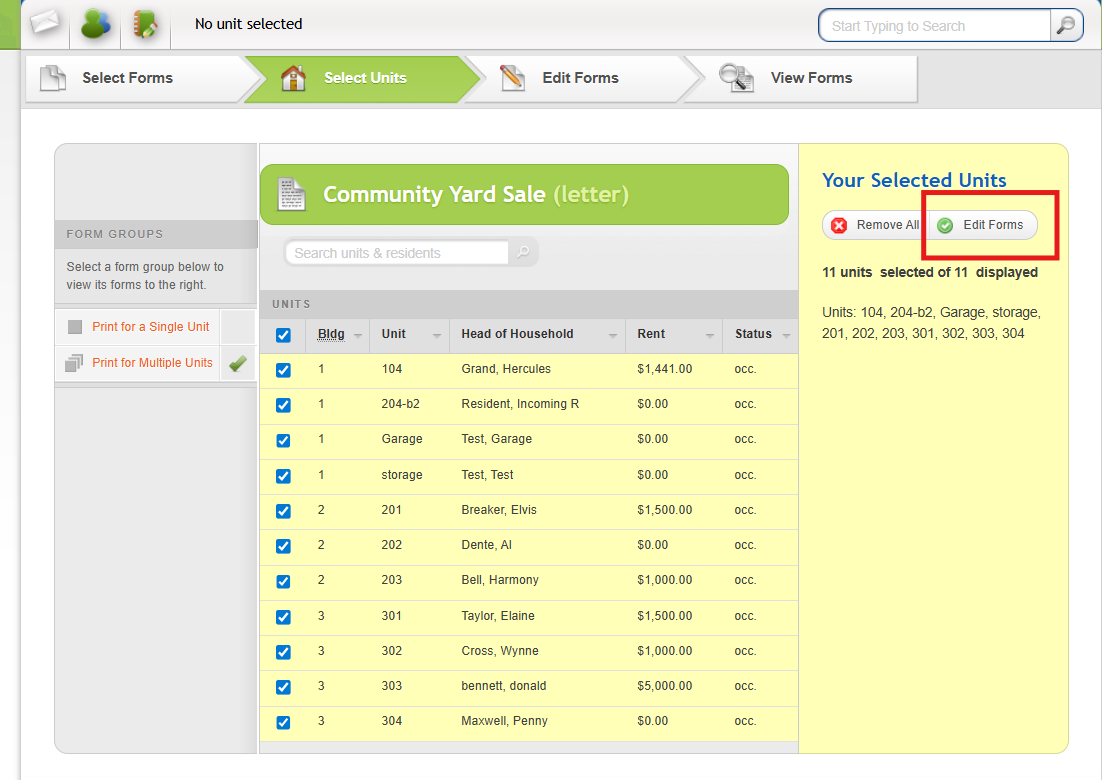
Task: Click the green checkmark beside Multiple Units
Action: (238, 363)
